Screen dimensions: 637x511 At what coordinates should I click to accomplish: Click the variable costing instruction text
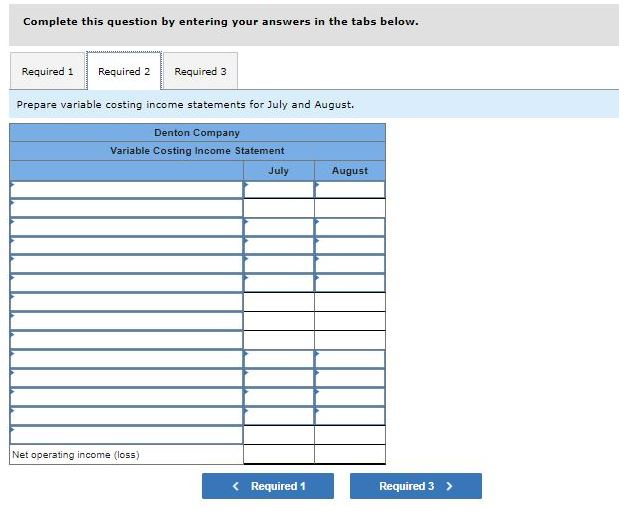(x=185, y=105)
